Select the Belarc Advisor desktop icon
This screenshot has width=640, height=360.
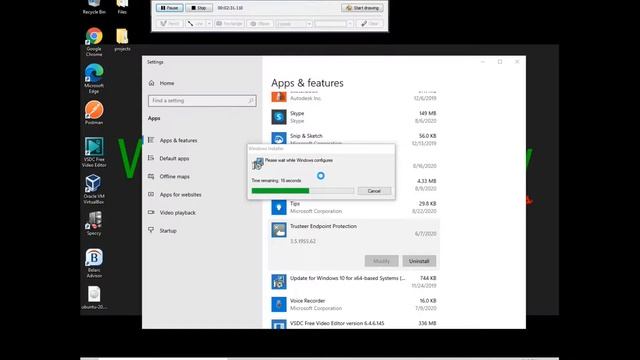[x=94, y=263]
